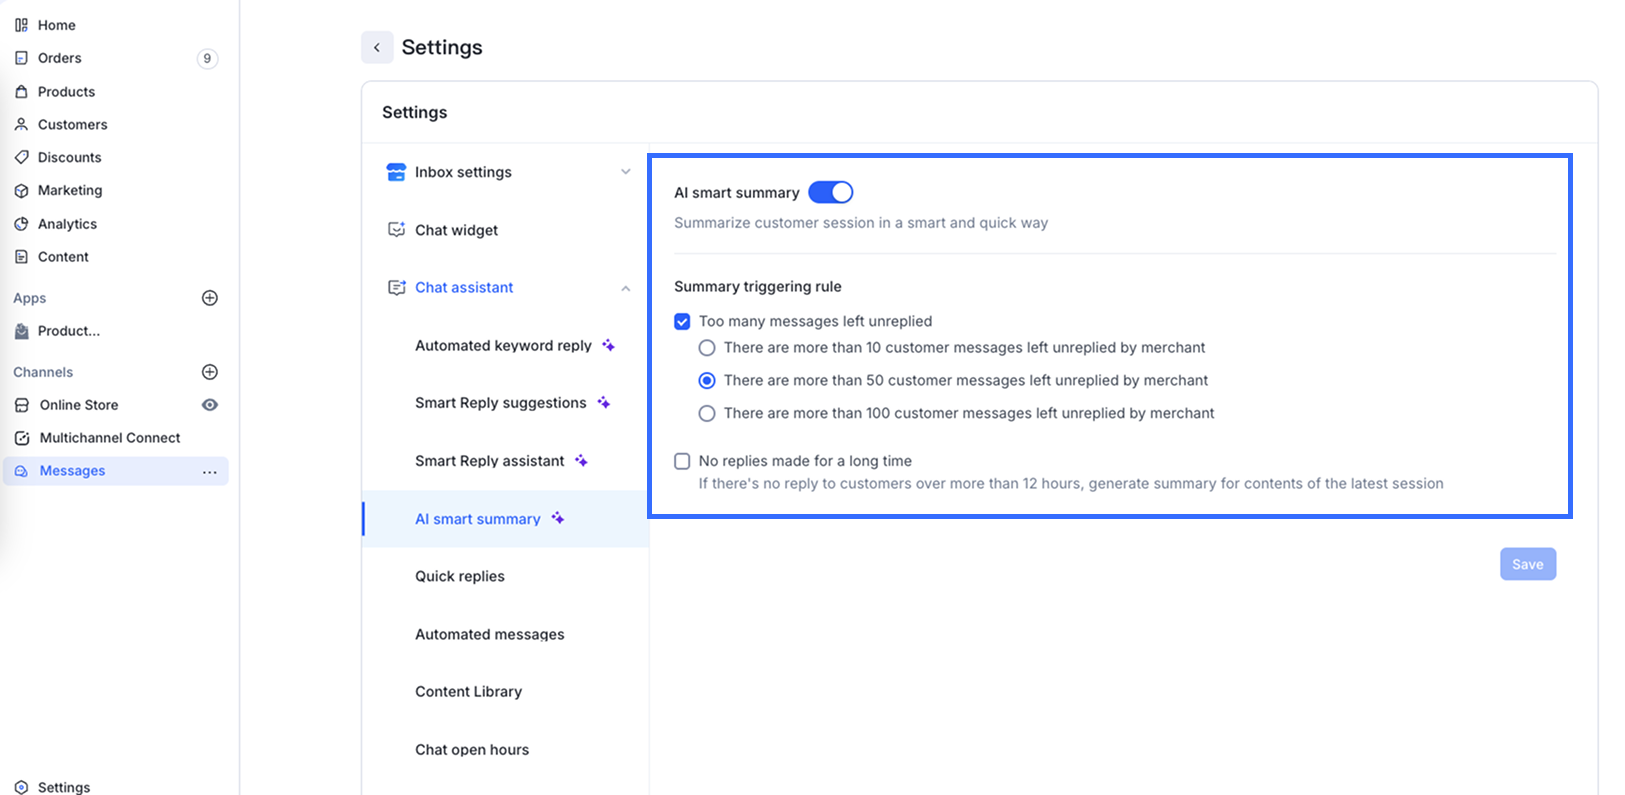Open the three-dot menu beside Messages
The image size is (1625, 795).
(x=209, y=472)
